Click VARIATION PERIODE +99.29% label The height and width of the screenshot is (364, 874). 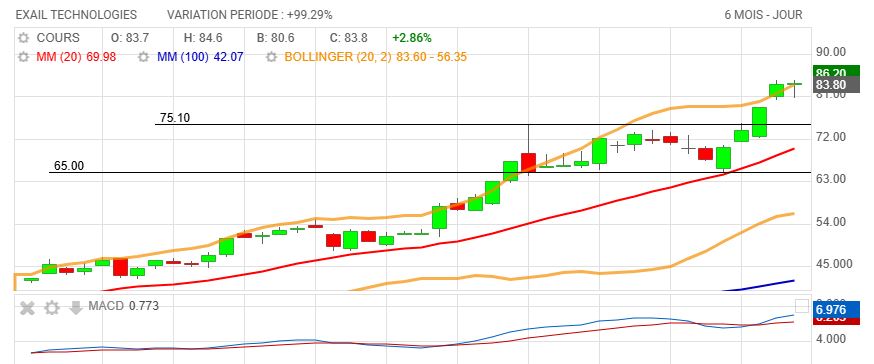point(250,15)
